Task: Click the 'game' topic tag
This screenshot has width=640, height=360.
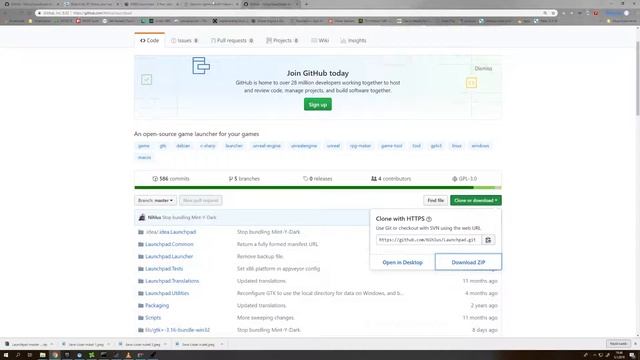Action: (x=144, y=146)
